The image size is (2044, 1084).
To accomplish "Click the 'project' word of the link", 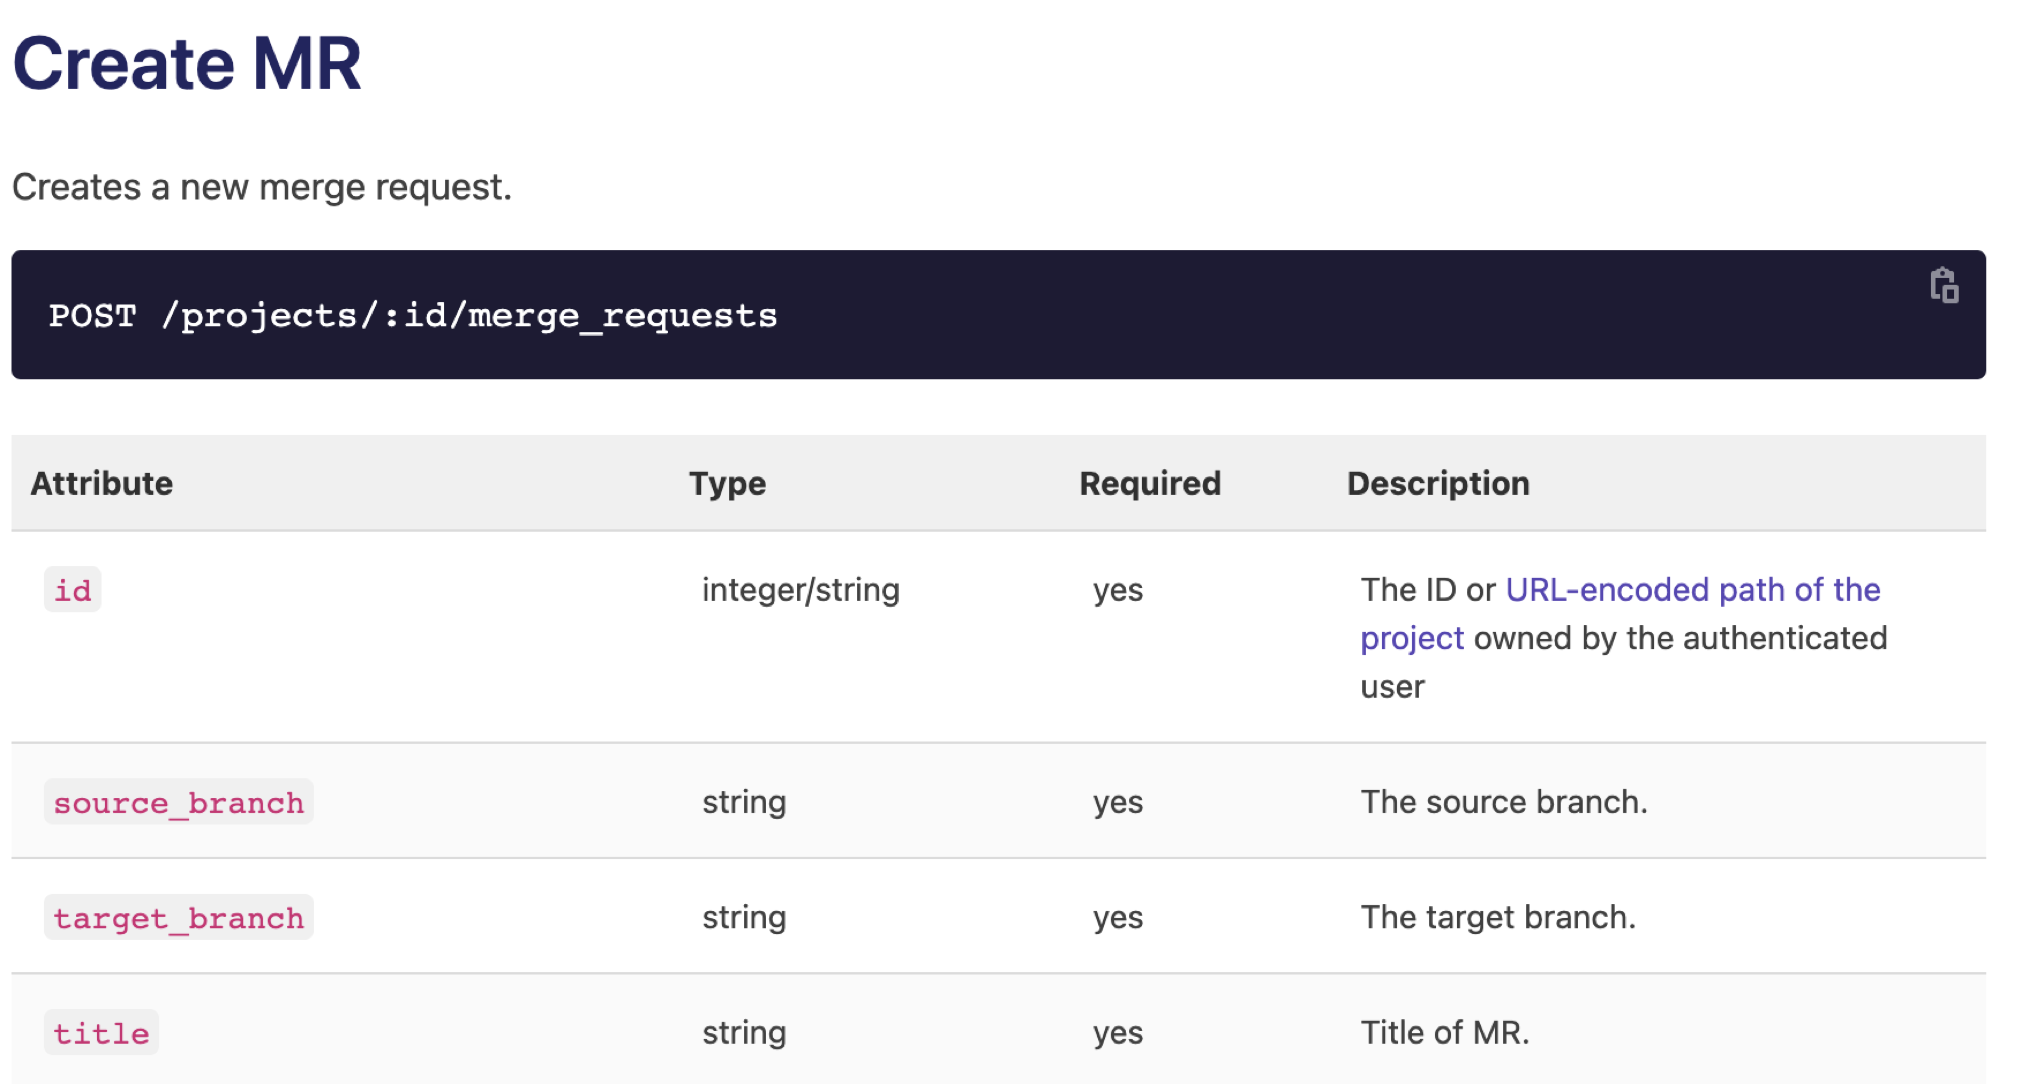I will 1411,638.
